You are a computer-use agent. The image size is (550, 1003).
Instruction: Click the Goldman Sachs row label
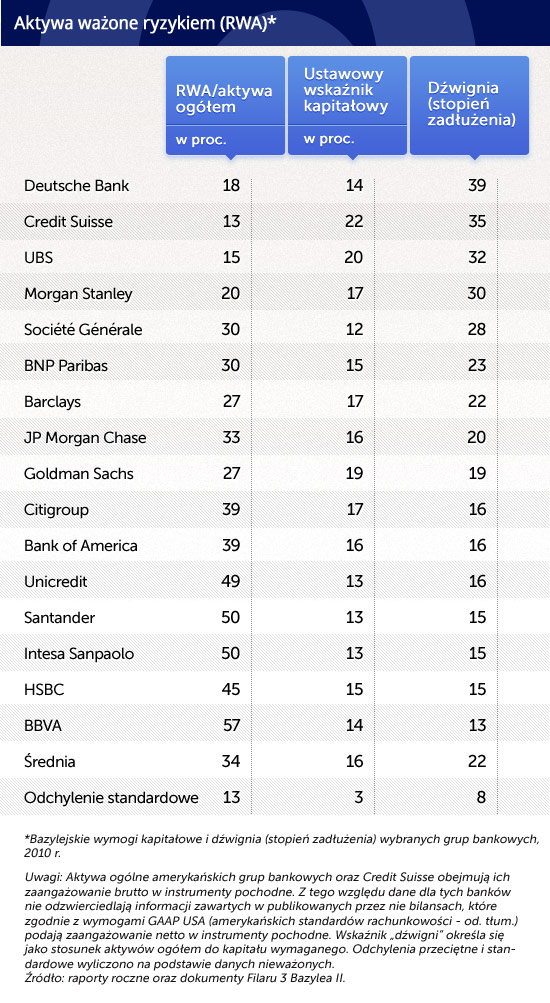pyautogui.click(x=79, y=473)
